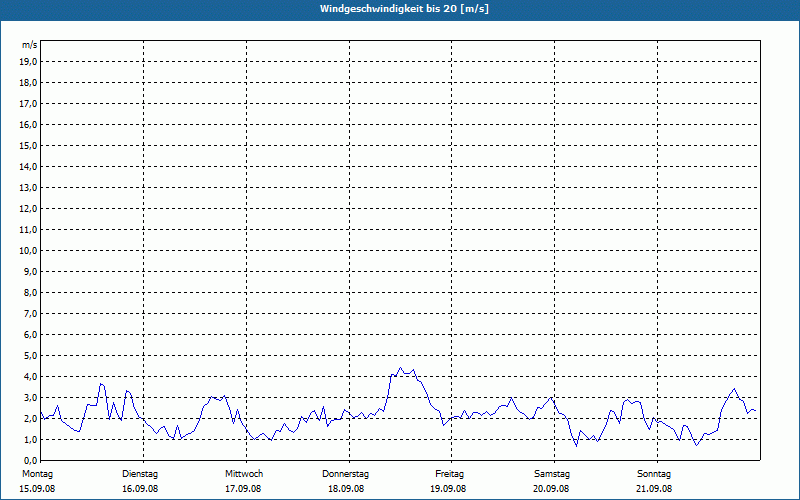Image resolution: width=800 pixels, height=500 pixels.
Task: Click the 'm/s' unit label
Action: (30, 45)
